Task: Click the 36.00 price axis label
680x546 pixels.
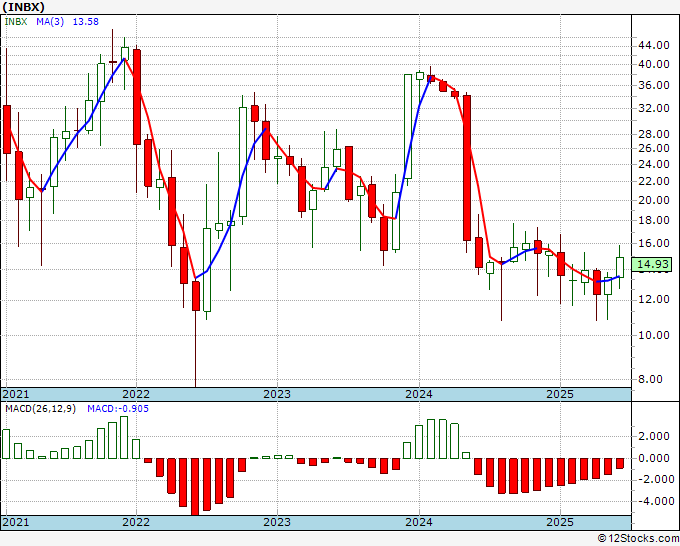Action: (x=653, y=85)
